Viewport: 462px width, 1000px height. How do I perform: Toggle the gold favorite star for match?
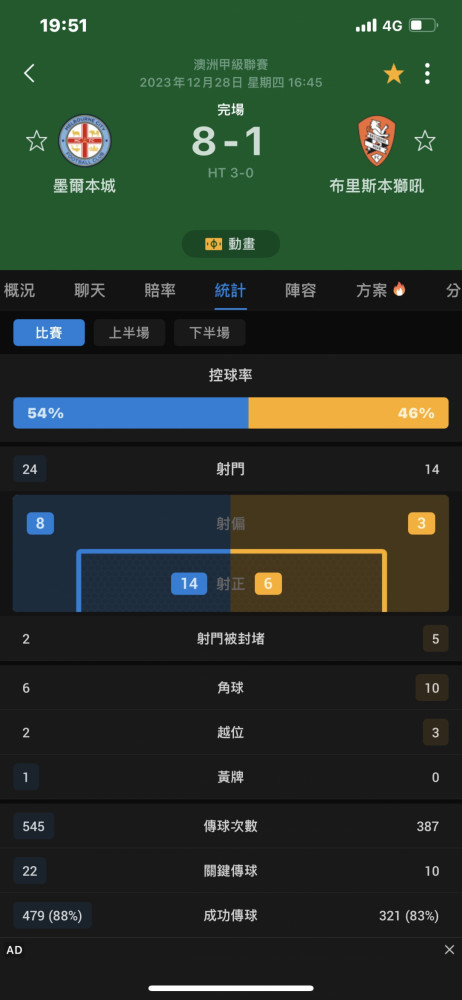click(x=394, y=74)
